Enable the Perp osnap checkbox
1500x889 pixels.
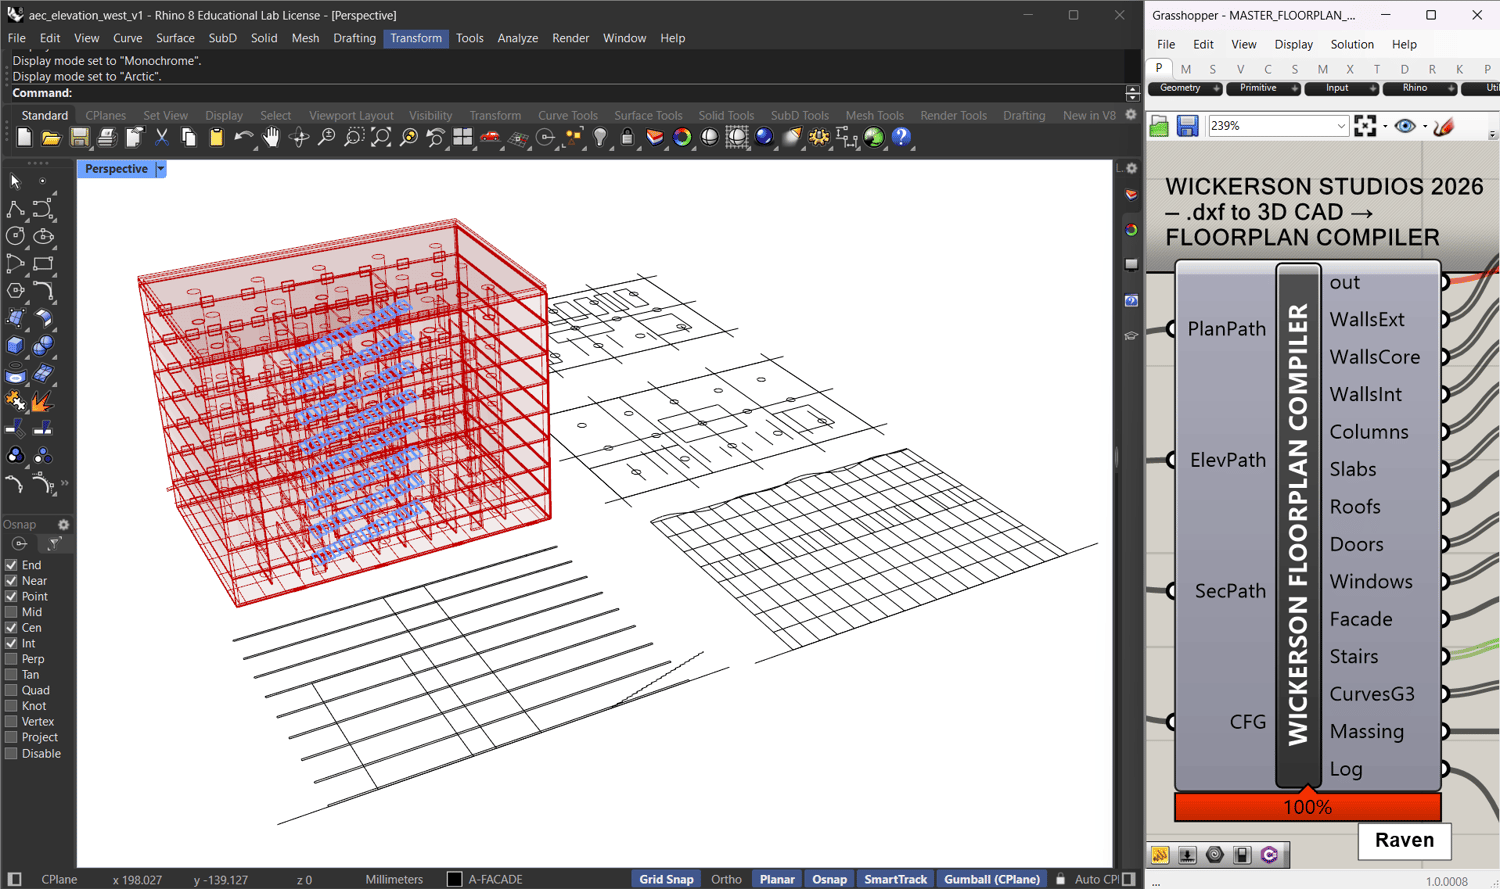11,659
